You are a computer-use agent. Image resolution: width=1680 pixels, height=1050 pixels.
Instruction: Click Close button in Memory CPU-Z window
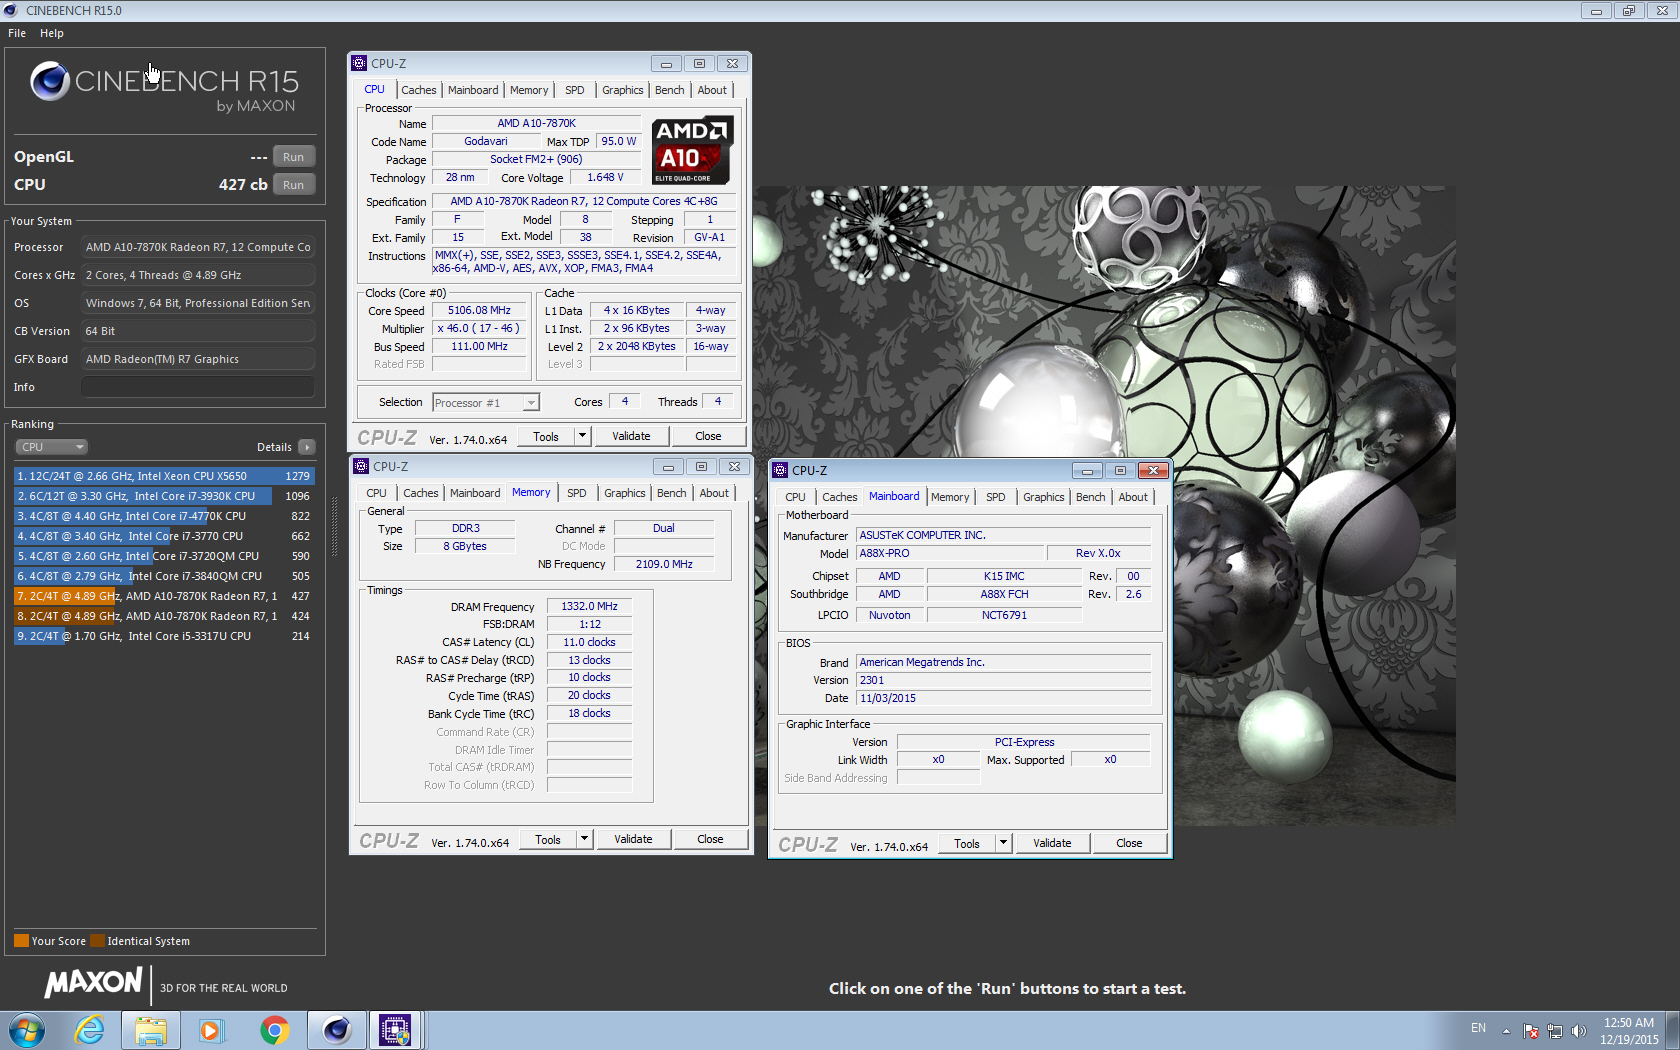[710, 839]
